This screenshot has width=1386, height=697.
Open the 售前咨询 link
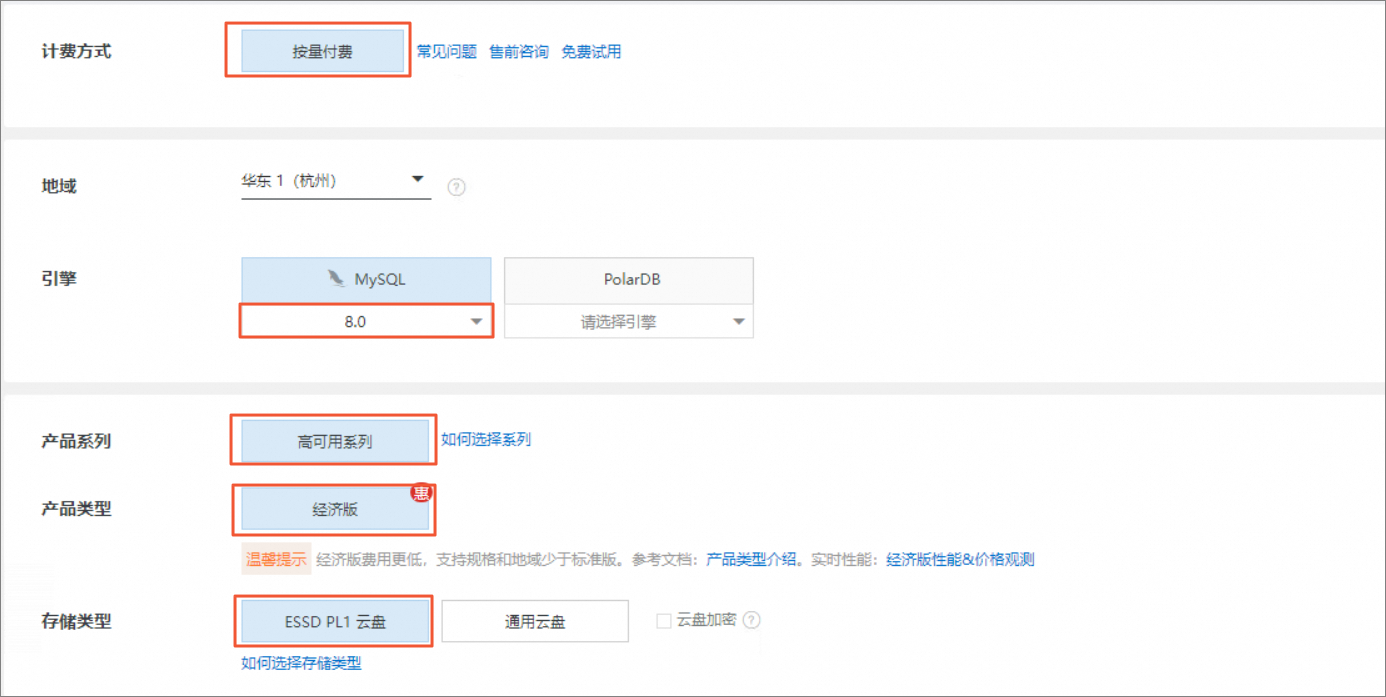[x=519, y=52]
